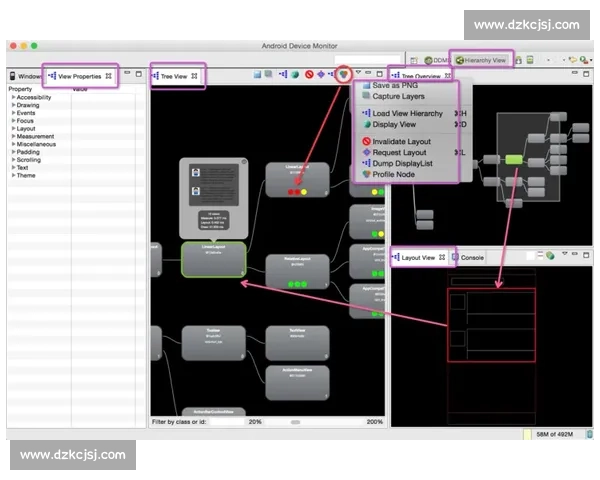Expand the Events property group

(x=13, y=113)
